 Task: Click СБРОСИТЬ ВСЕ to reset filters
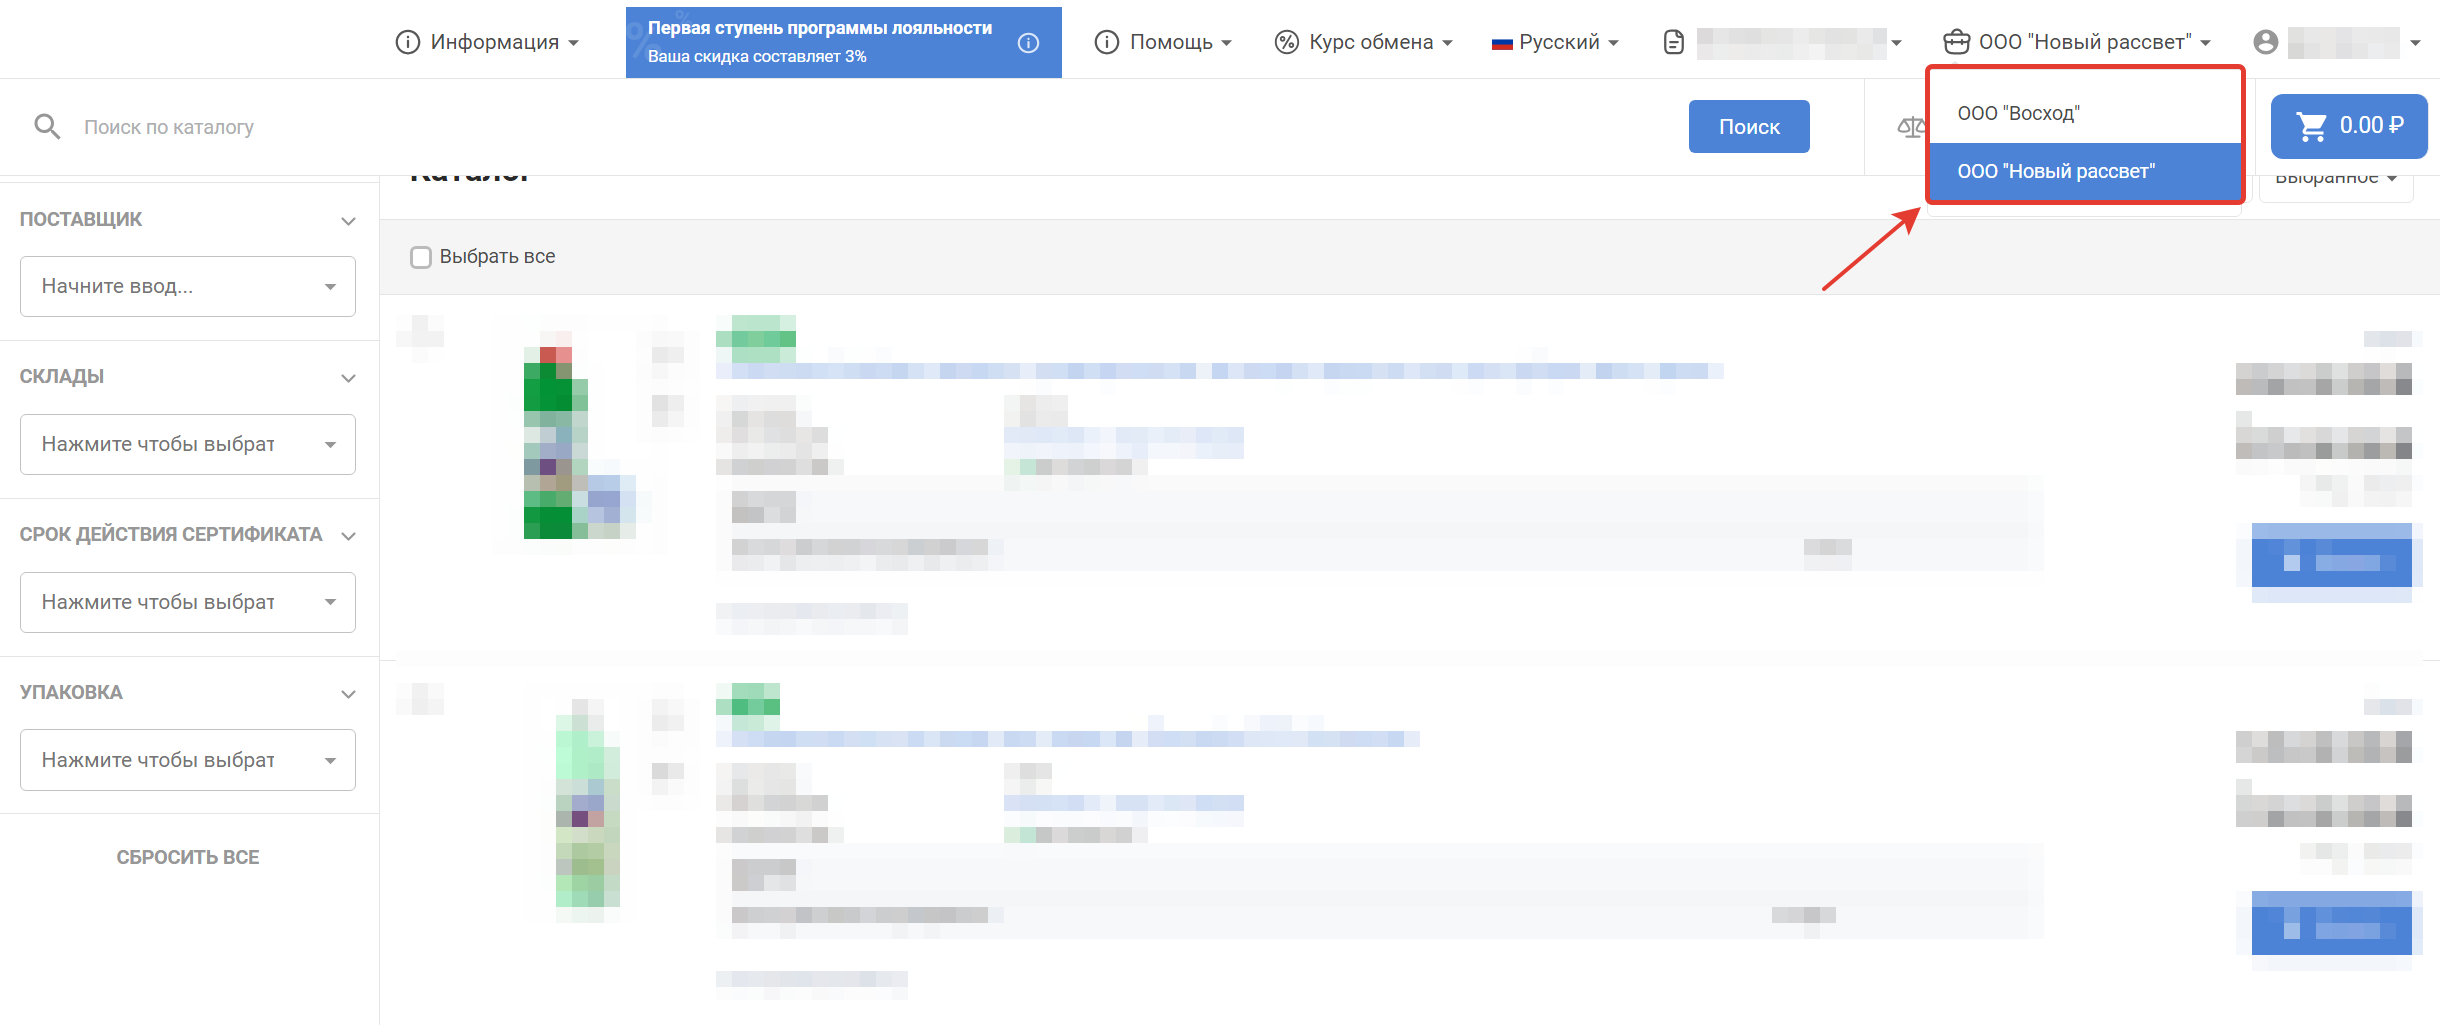click(x=188, y=857)
